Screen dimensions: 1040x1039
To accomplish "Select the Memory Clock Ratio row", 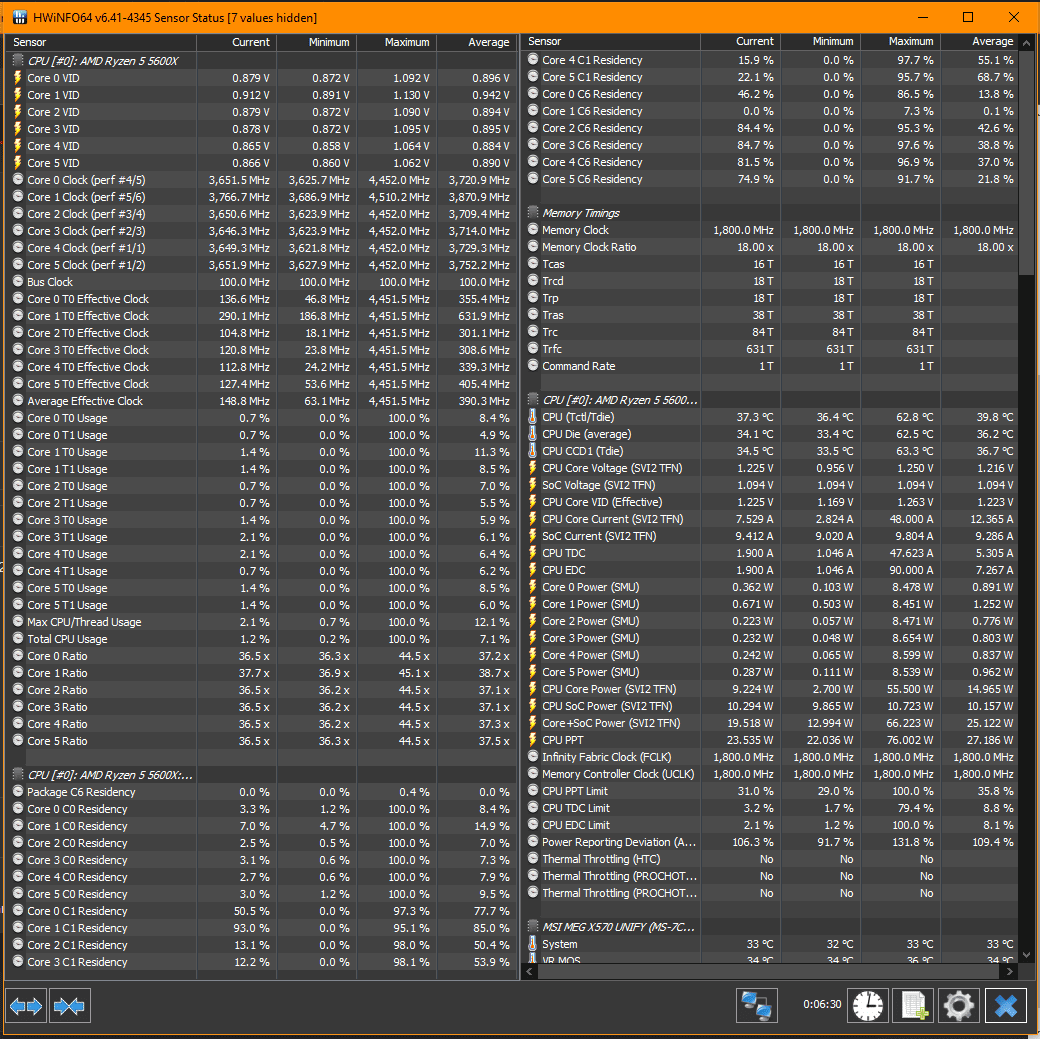I will (x=770, y=247).
